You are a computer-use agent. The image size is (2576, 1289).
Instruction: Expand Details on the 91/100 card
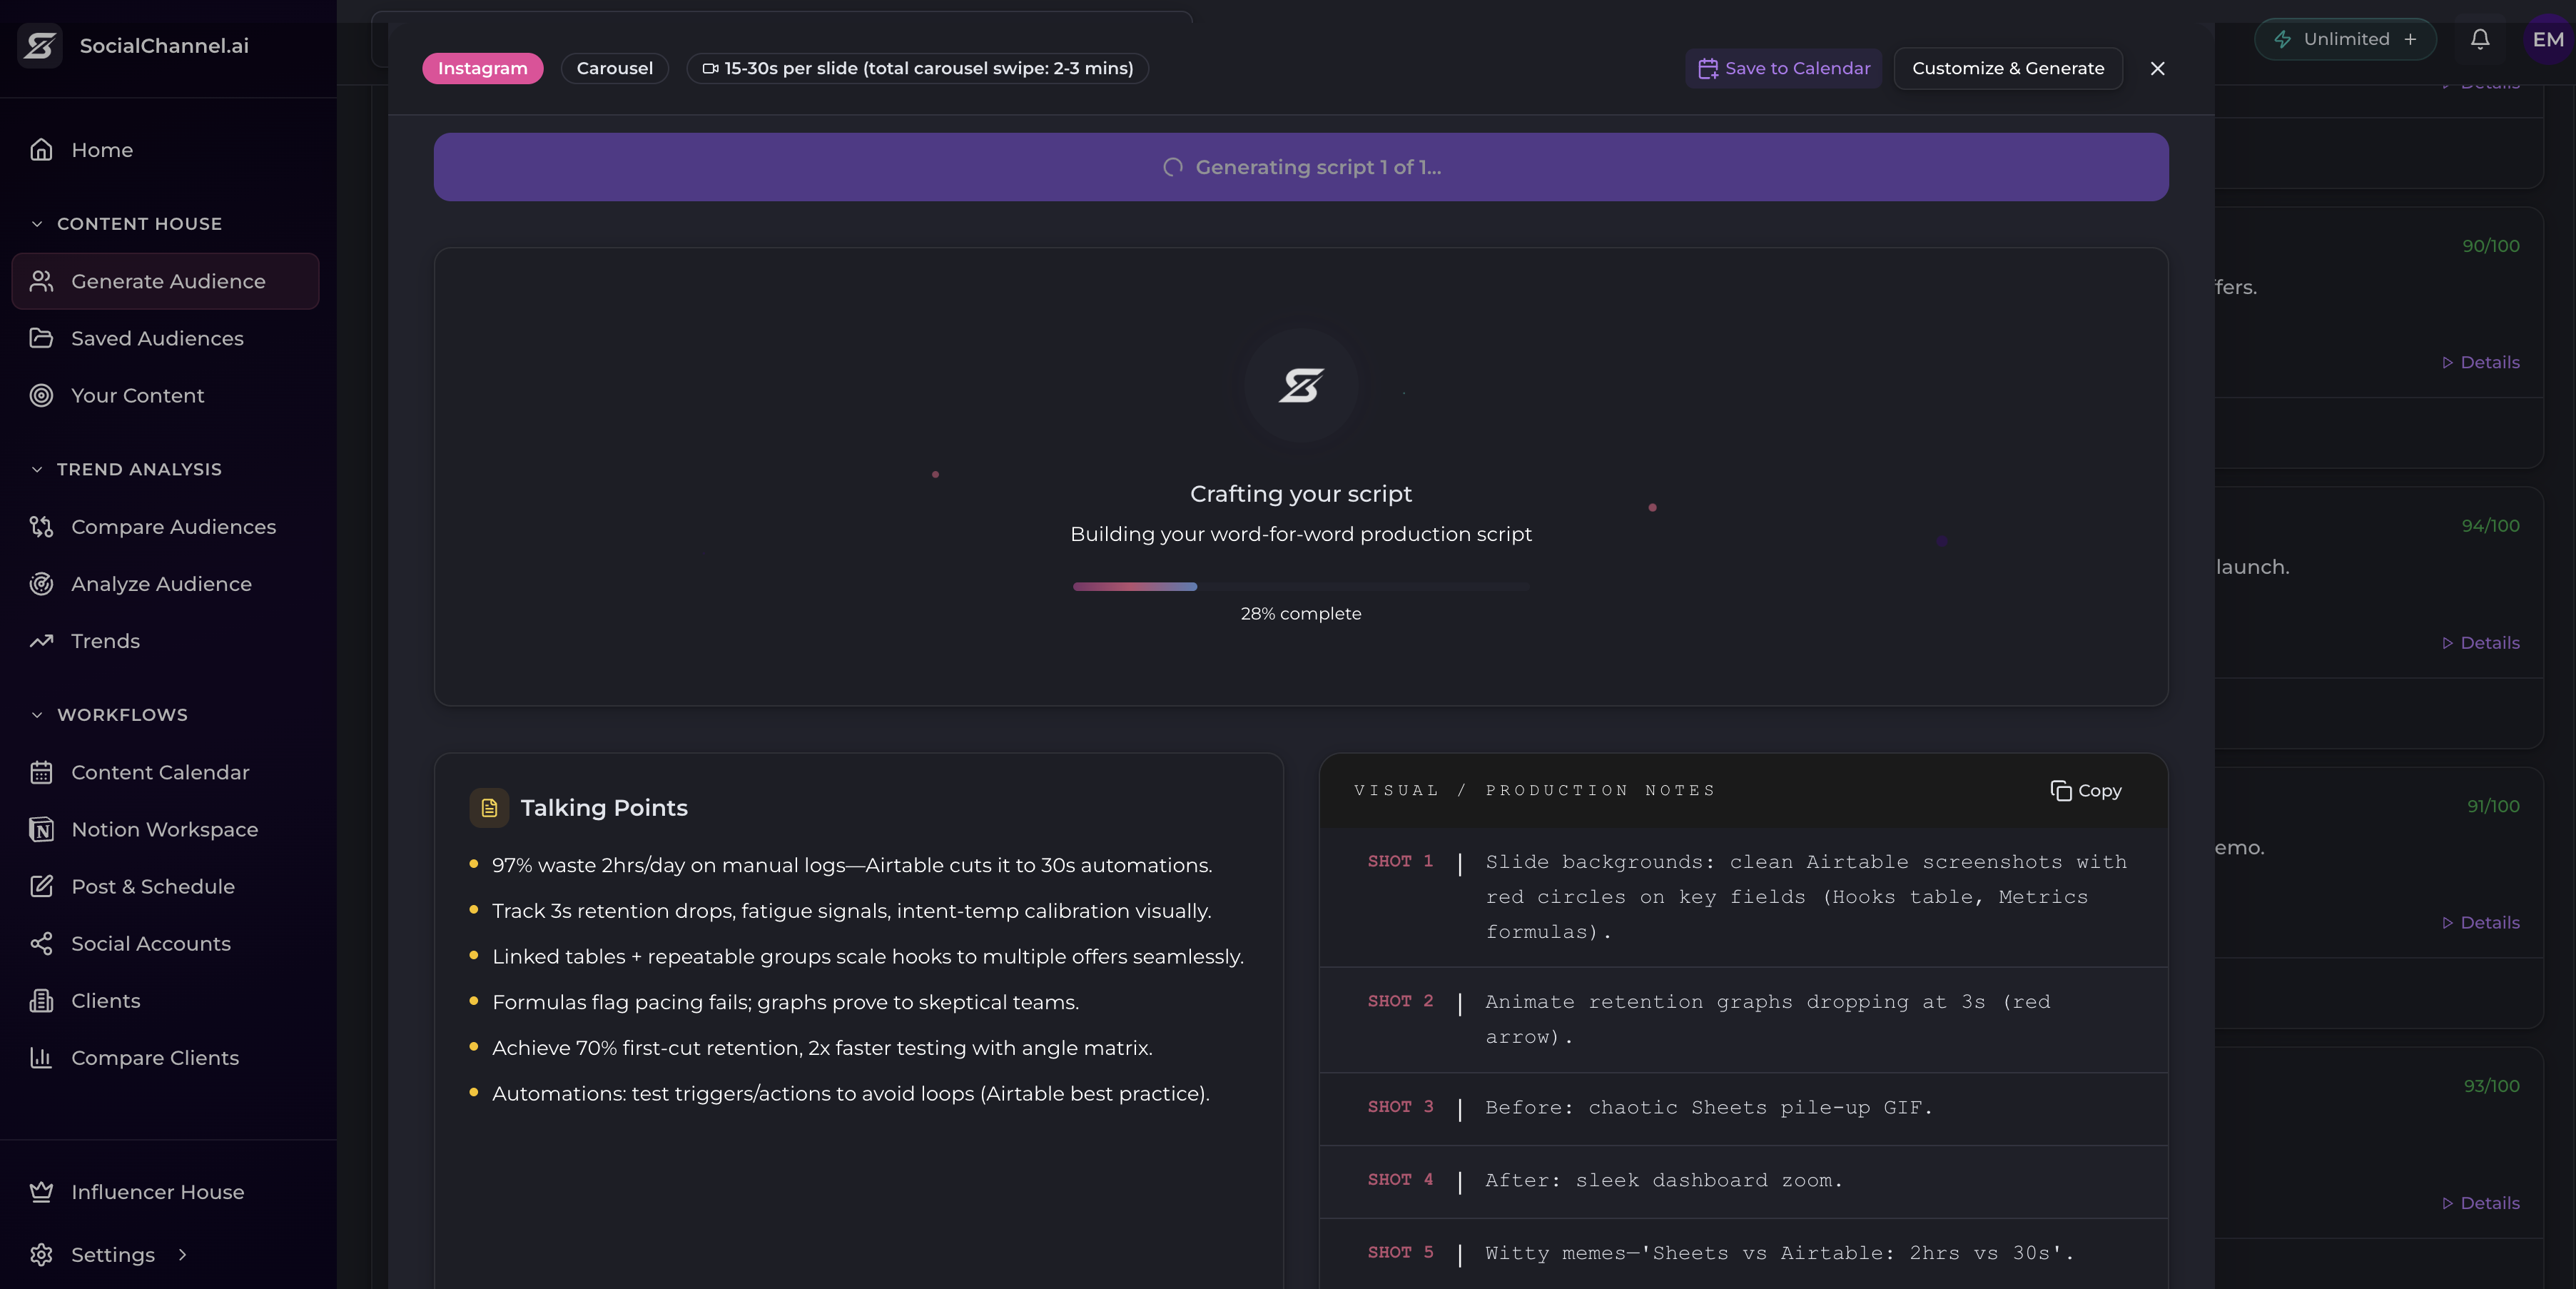click(2481, 923)
